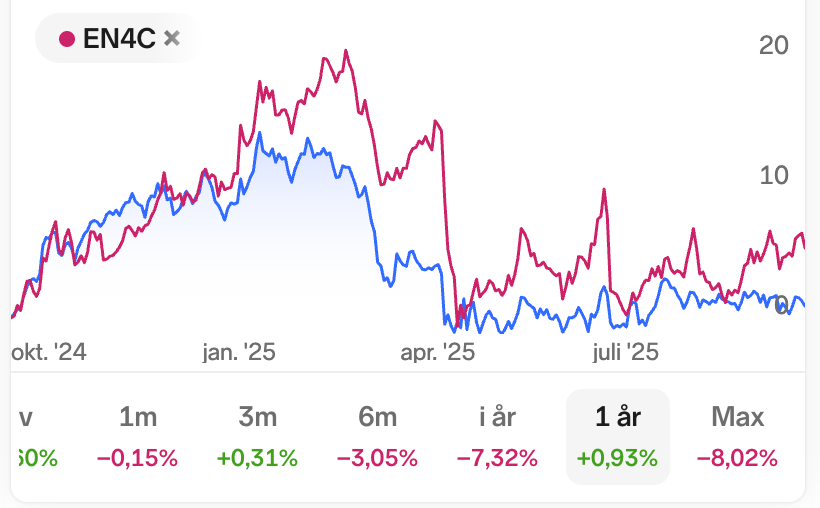Switch to the 1m time range

[137, 417]
